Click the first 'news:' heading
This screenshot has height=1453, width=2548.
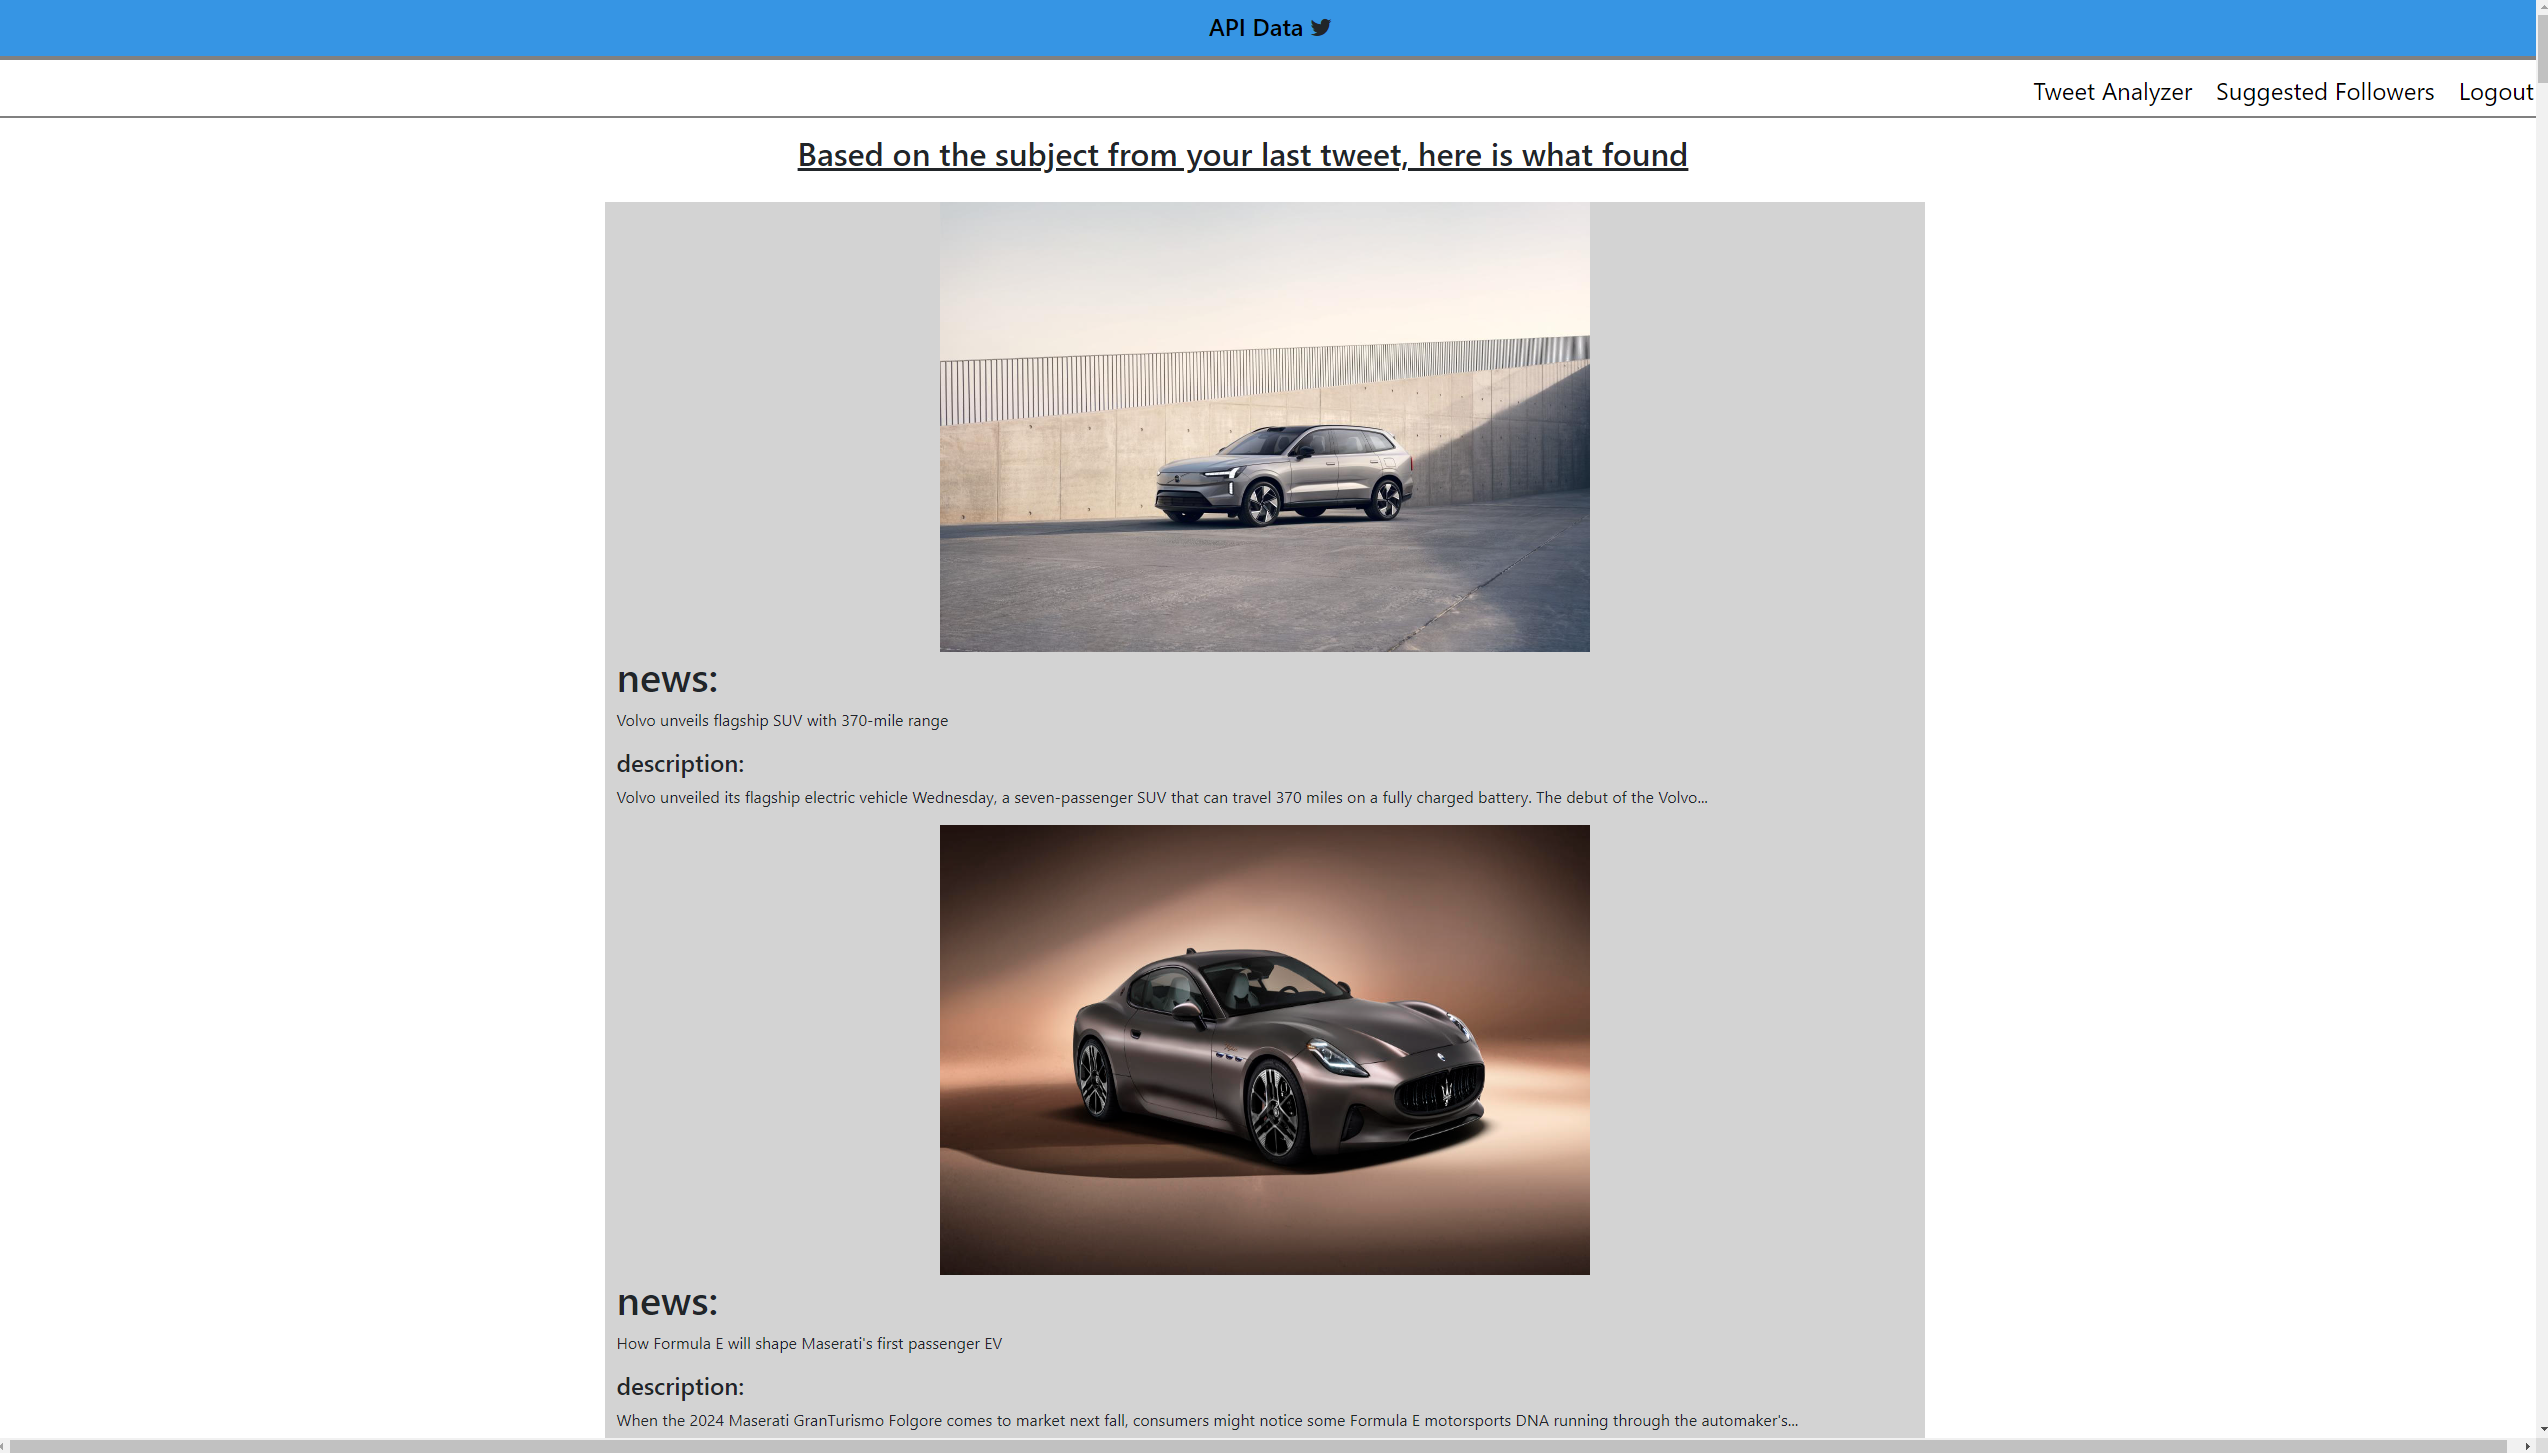point(666,679)
